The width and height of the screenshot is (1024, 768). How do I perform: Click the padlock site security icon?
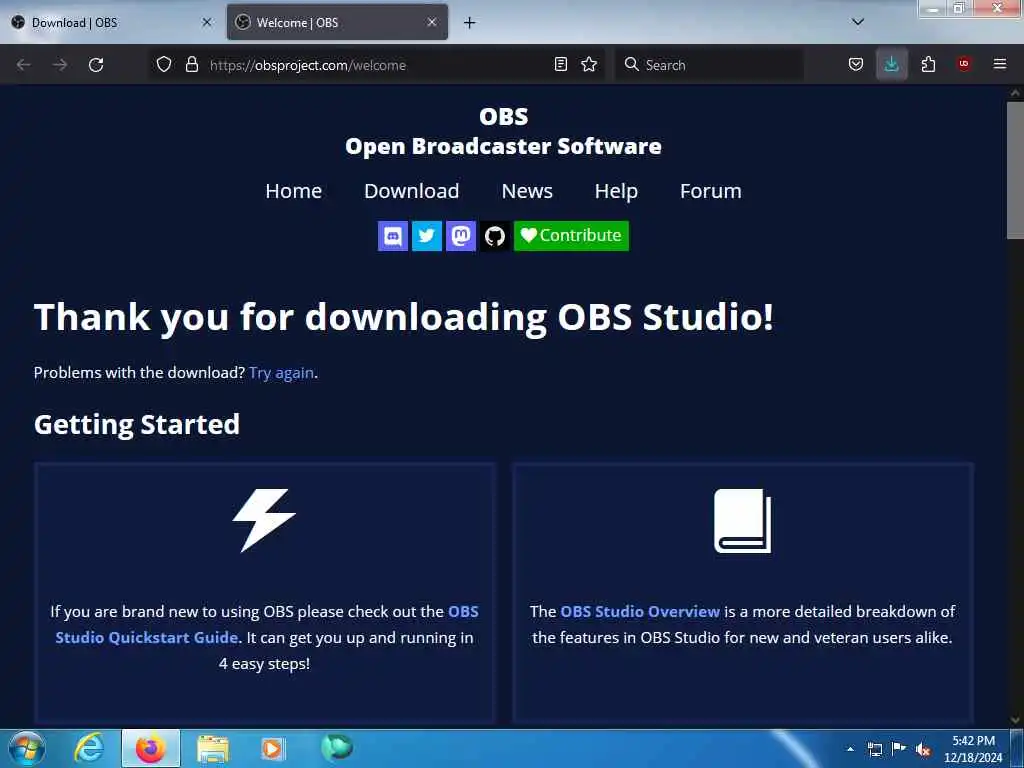191,64
